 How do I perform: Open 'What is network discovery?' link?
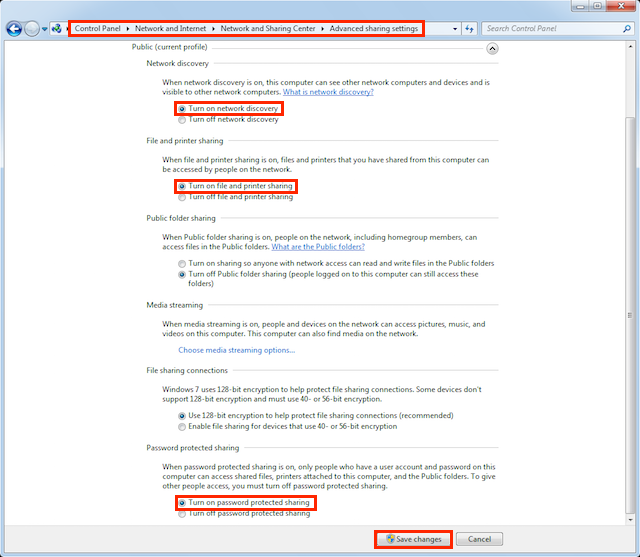[x=328, y=92]
